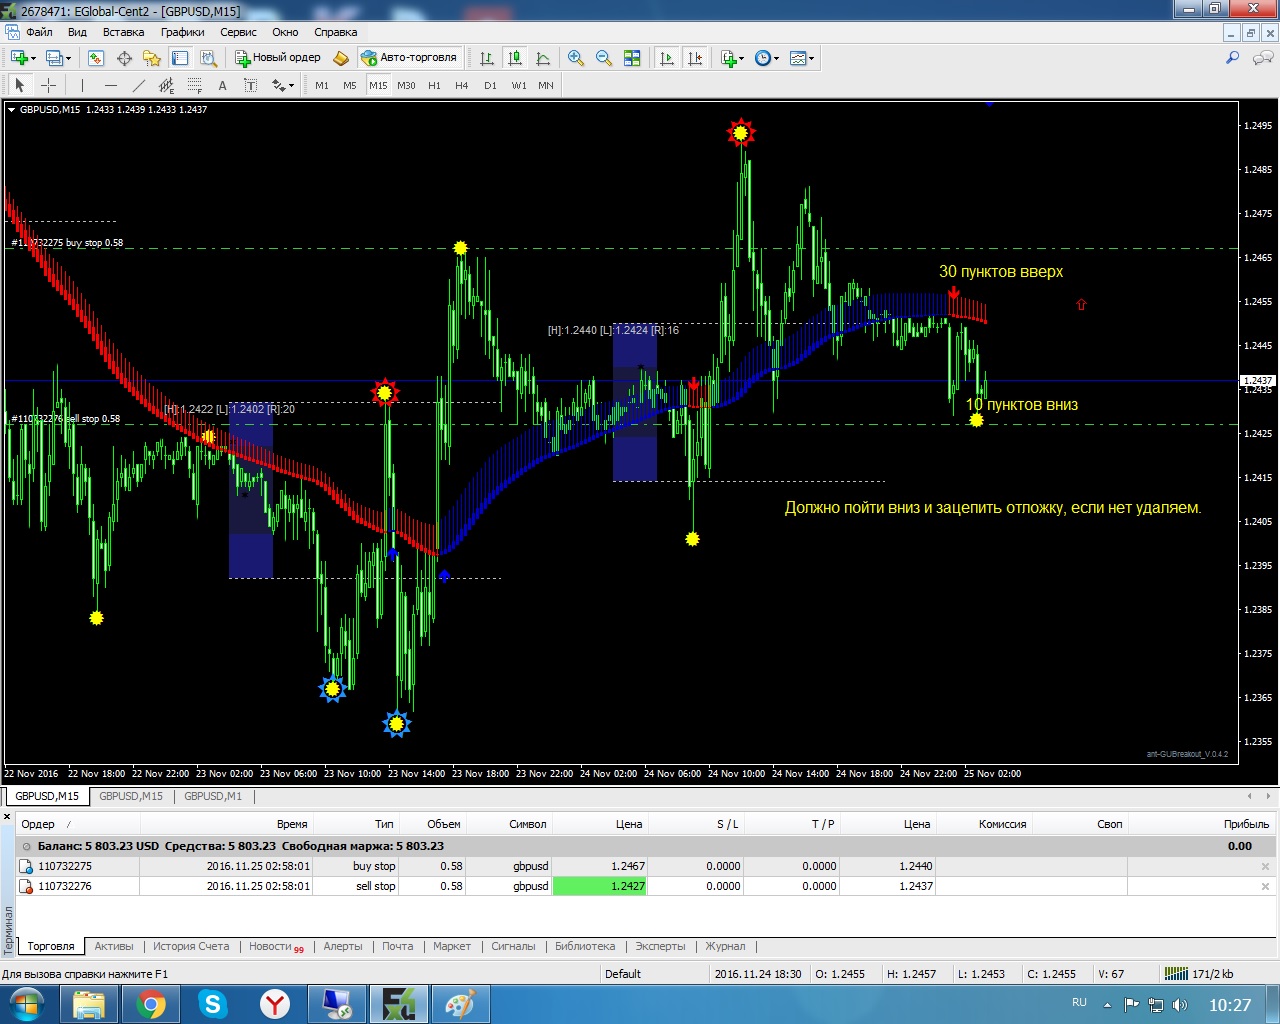Switch to the GBPUSD,M1 chart tab
The width and height of the screenshot is (1280, 1024).
(212, 796)
